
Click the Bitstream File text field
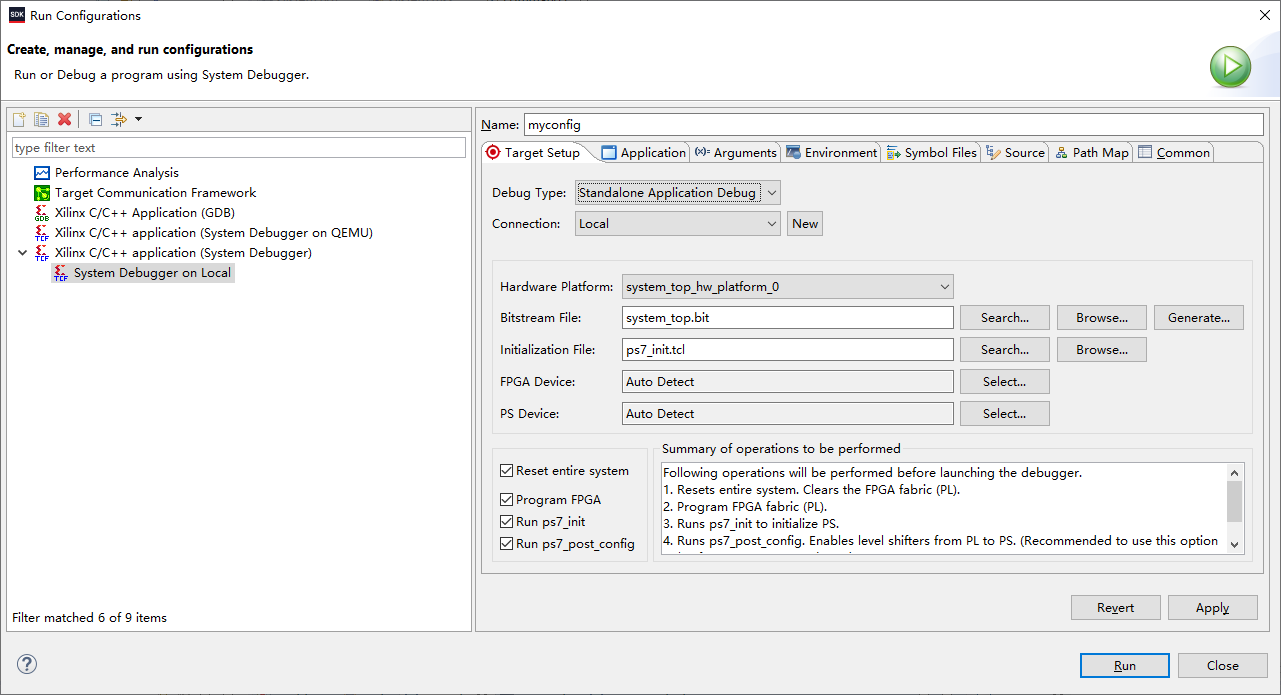pyautogui.click(x=788, y=318)
